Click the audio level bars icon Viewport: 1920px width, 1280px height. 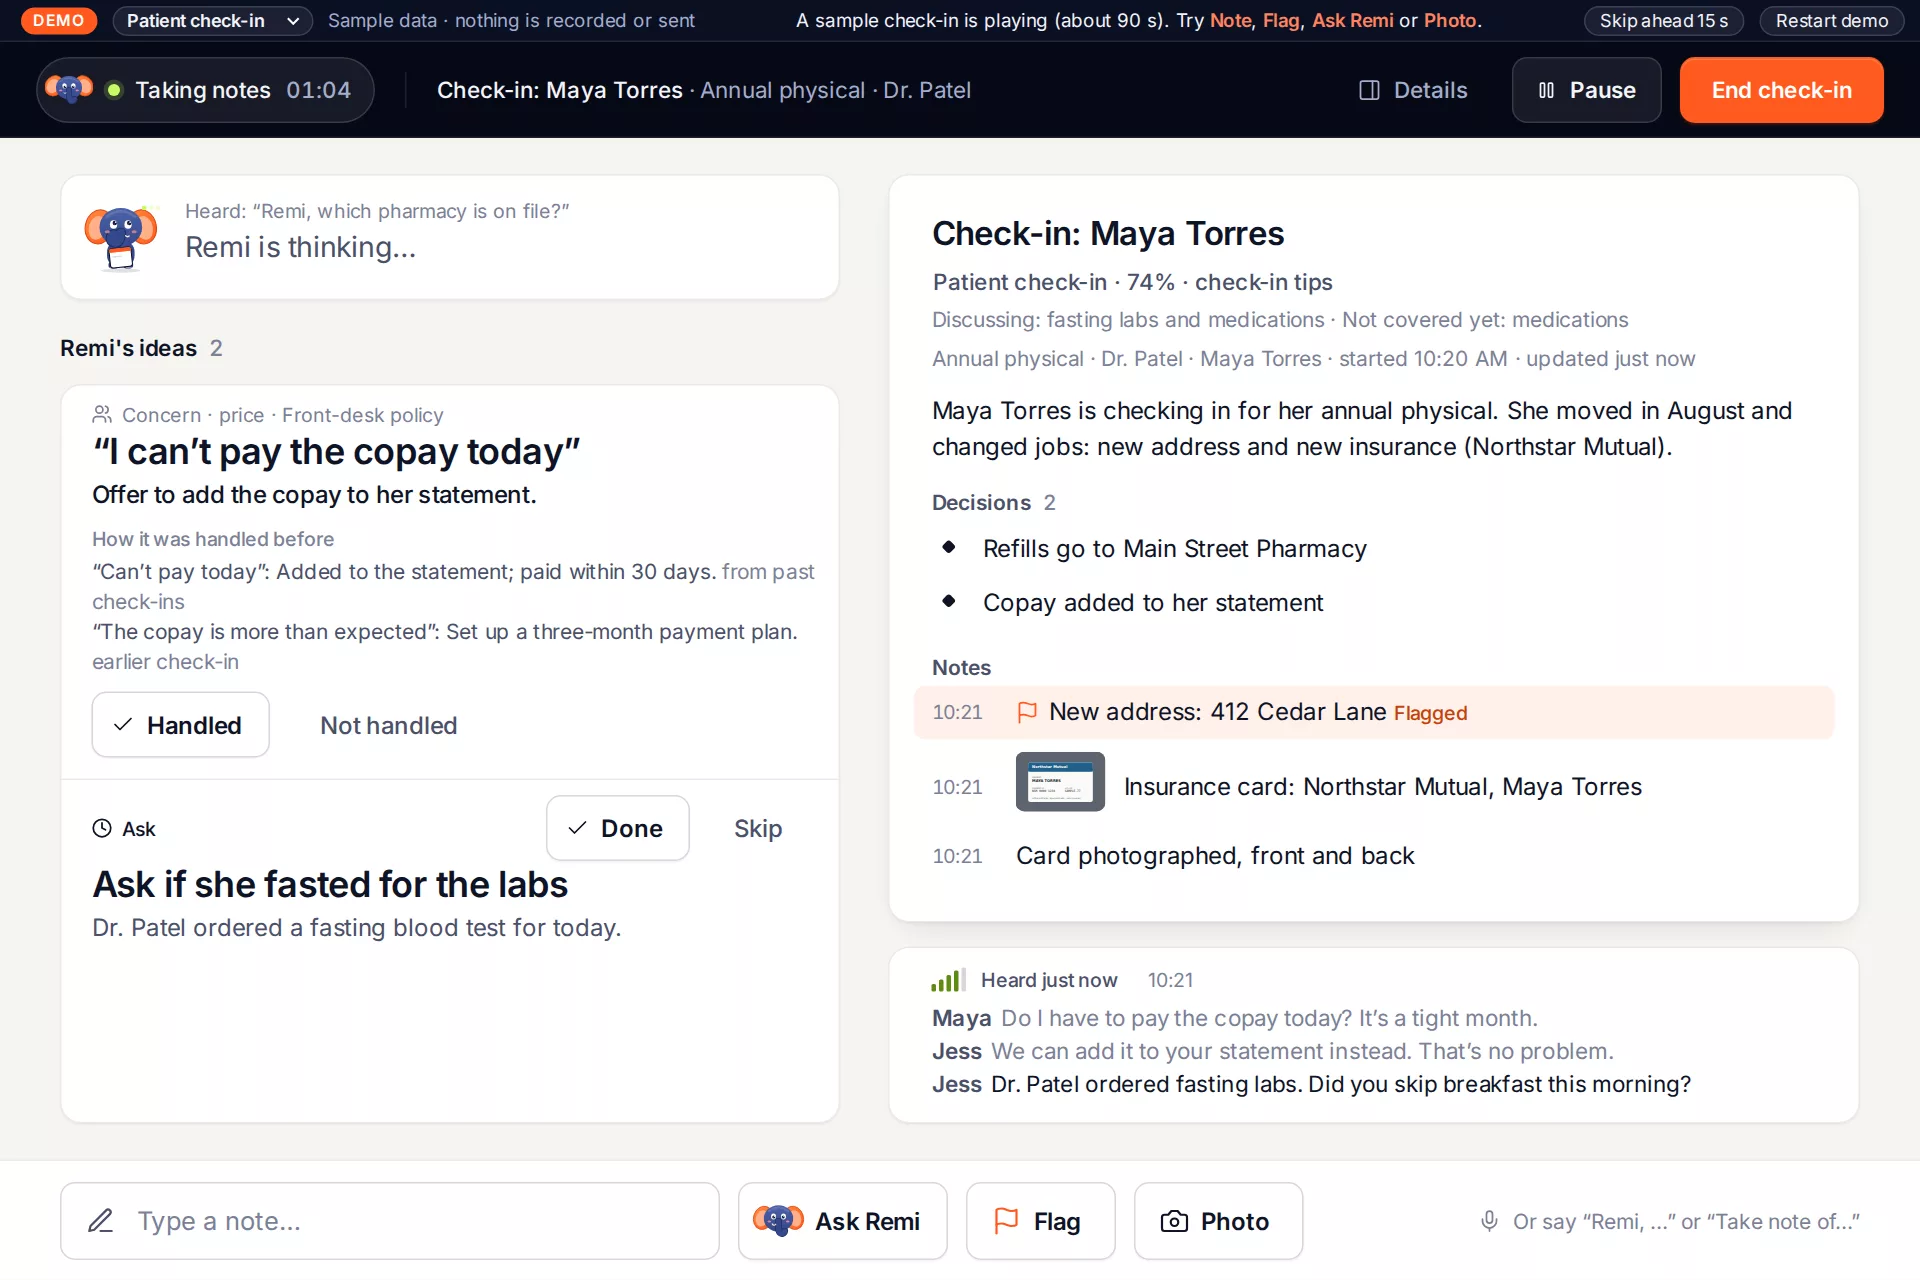point(948,980)
